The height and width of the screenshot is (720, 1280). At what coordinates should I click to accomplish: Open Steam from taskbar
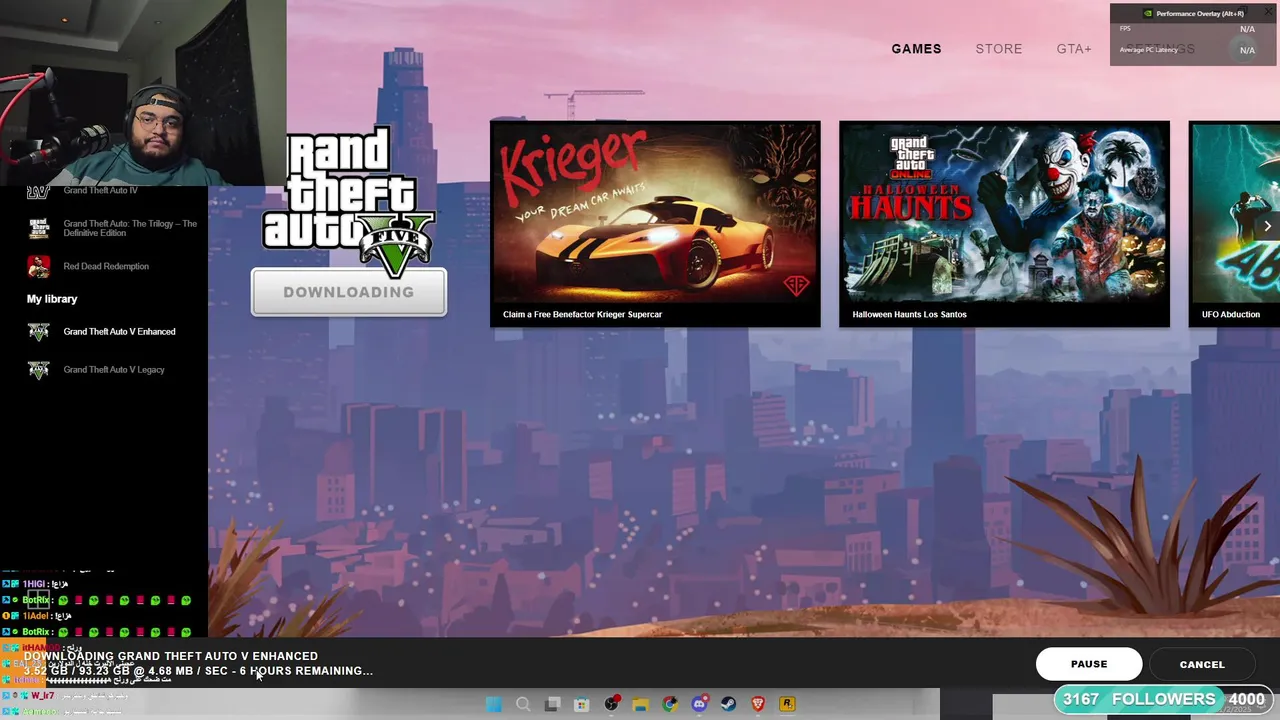point(728,704)
